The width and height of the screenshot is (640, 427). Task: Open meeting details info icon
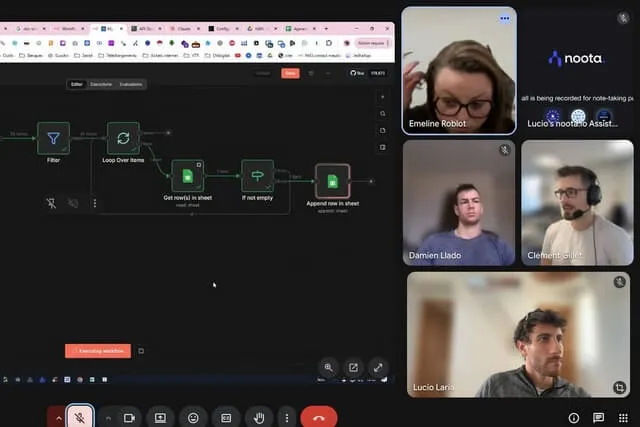[573, 418]
